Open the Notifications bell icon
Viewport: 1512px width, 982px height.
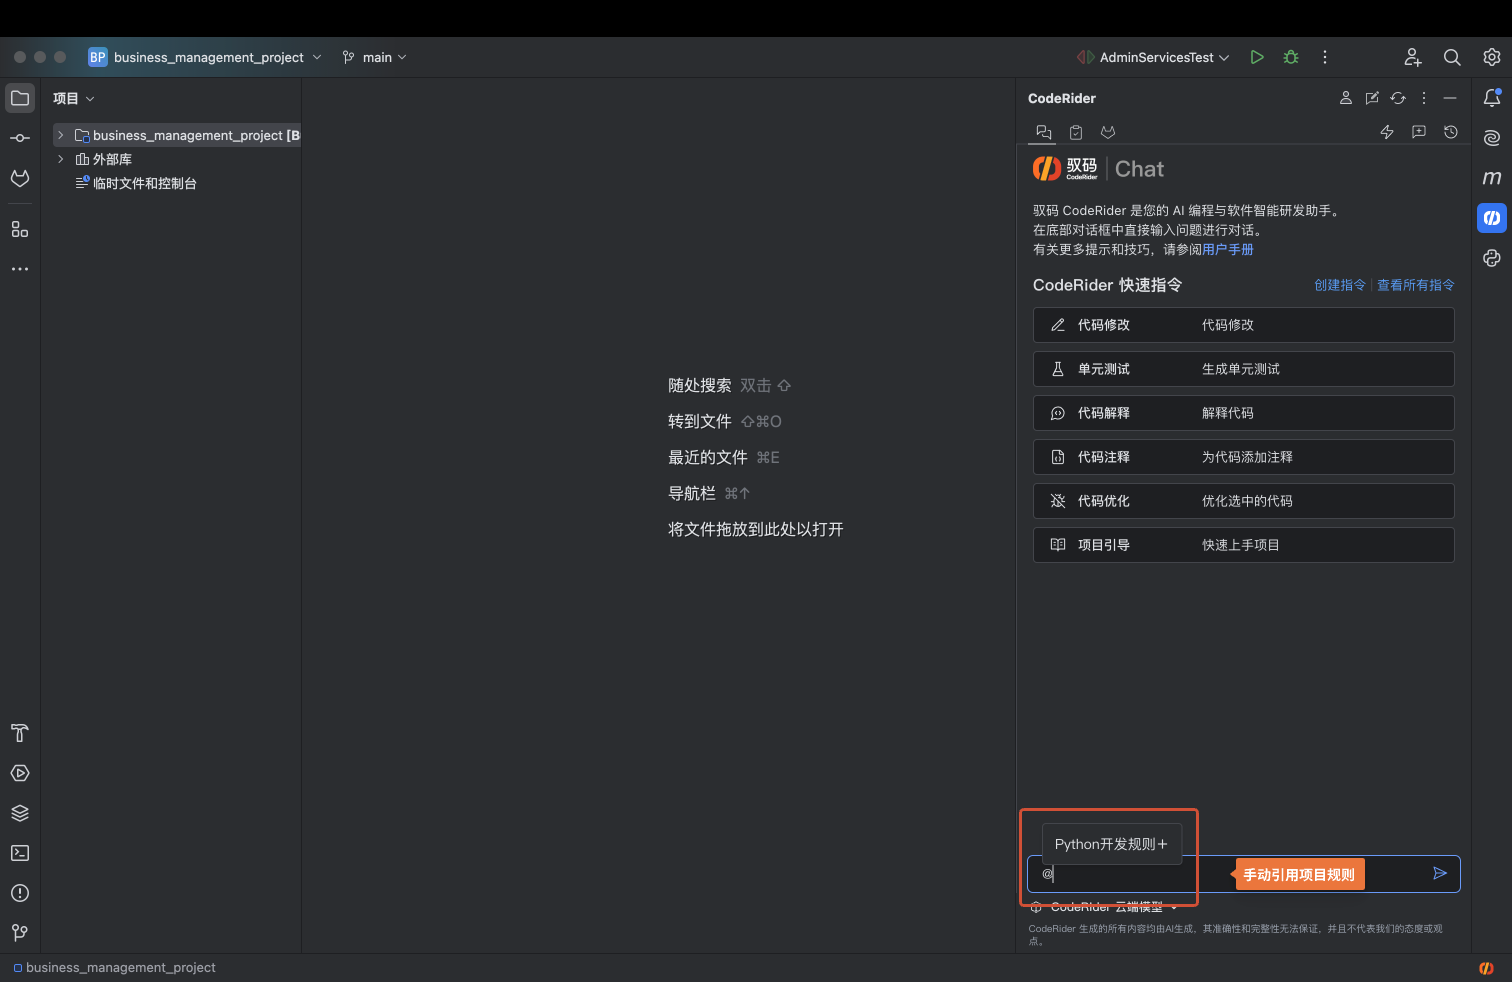tap(1491, 98)
